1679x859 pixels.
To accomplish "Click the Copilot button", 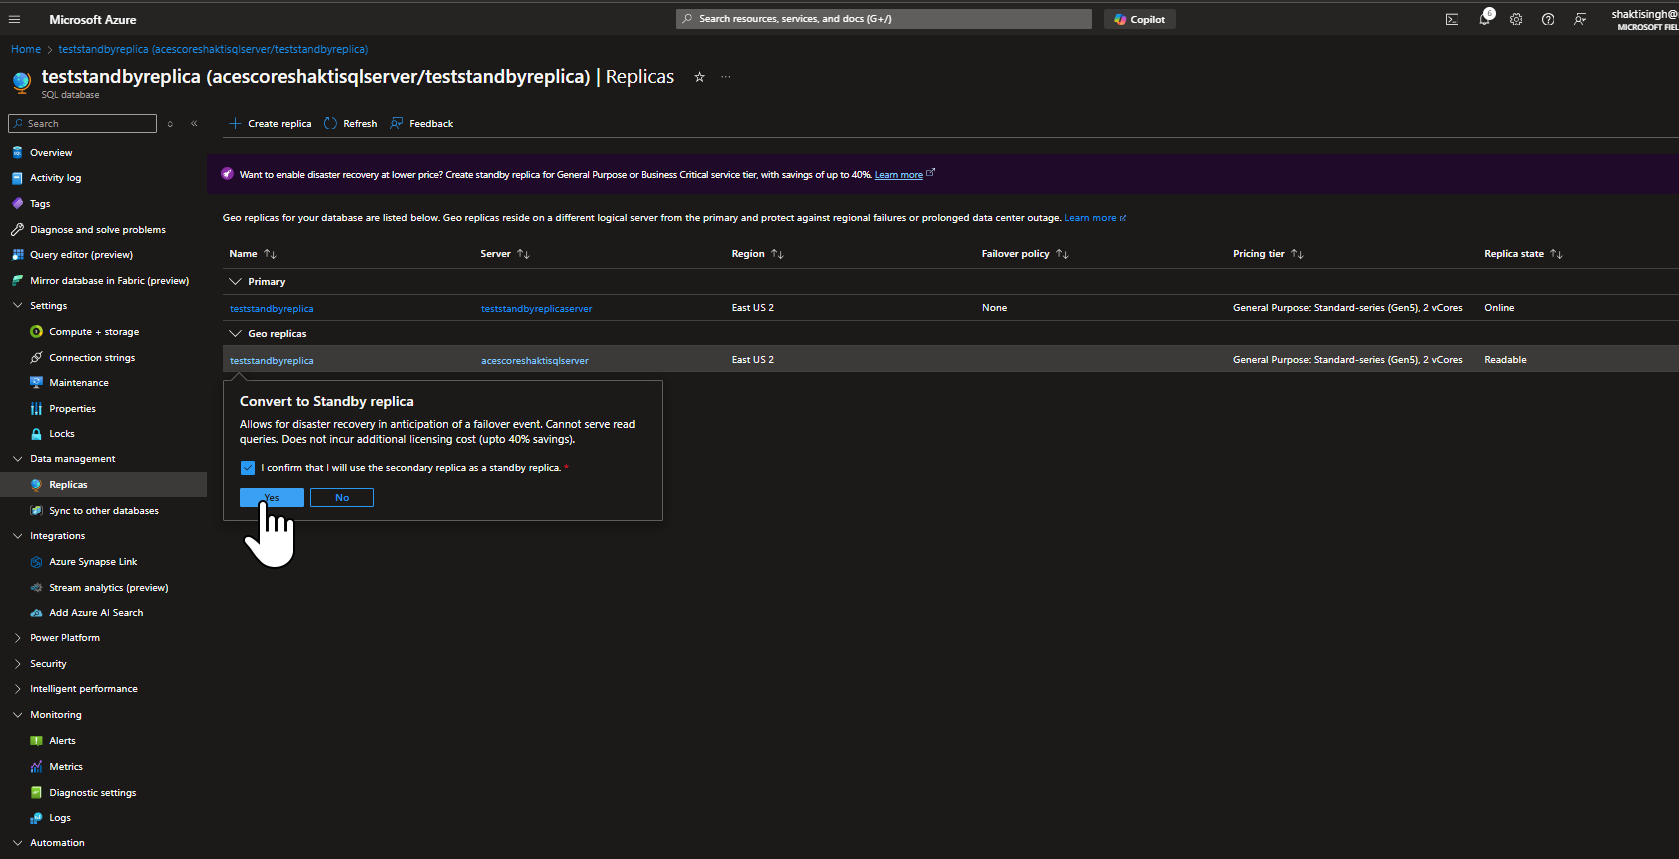I will 1140,19.
